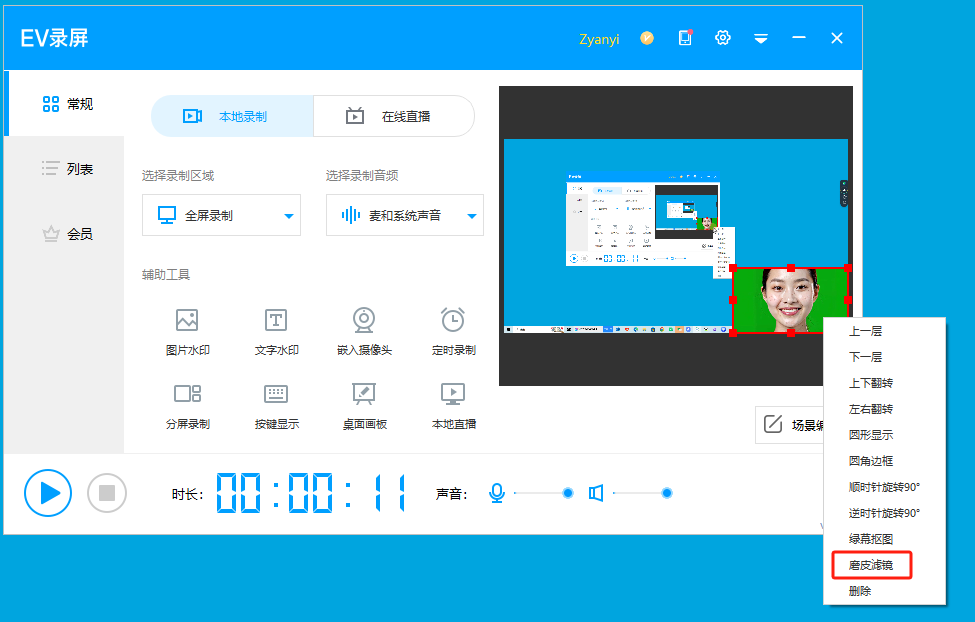This screenshot has width=975, height=622.
Task: Toggle the speaker icon for system sound
Action: coord(596,493)
